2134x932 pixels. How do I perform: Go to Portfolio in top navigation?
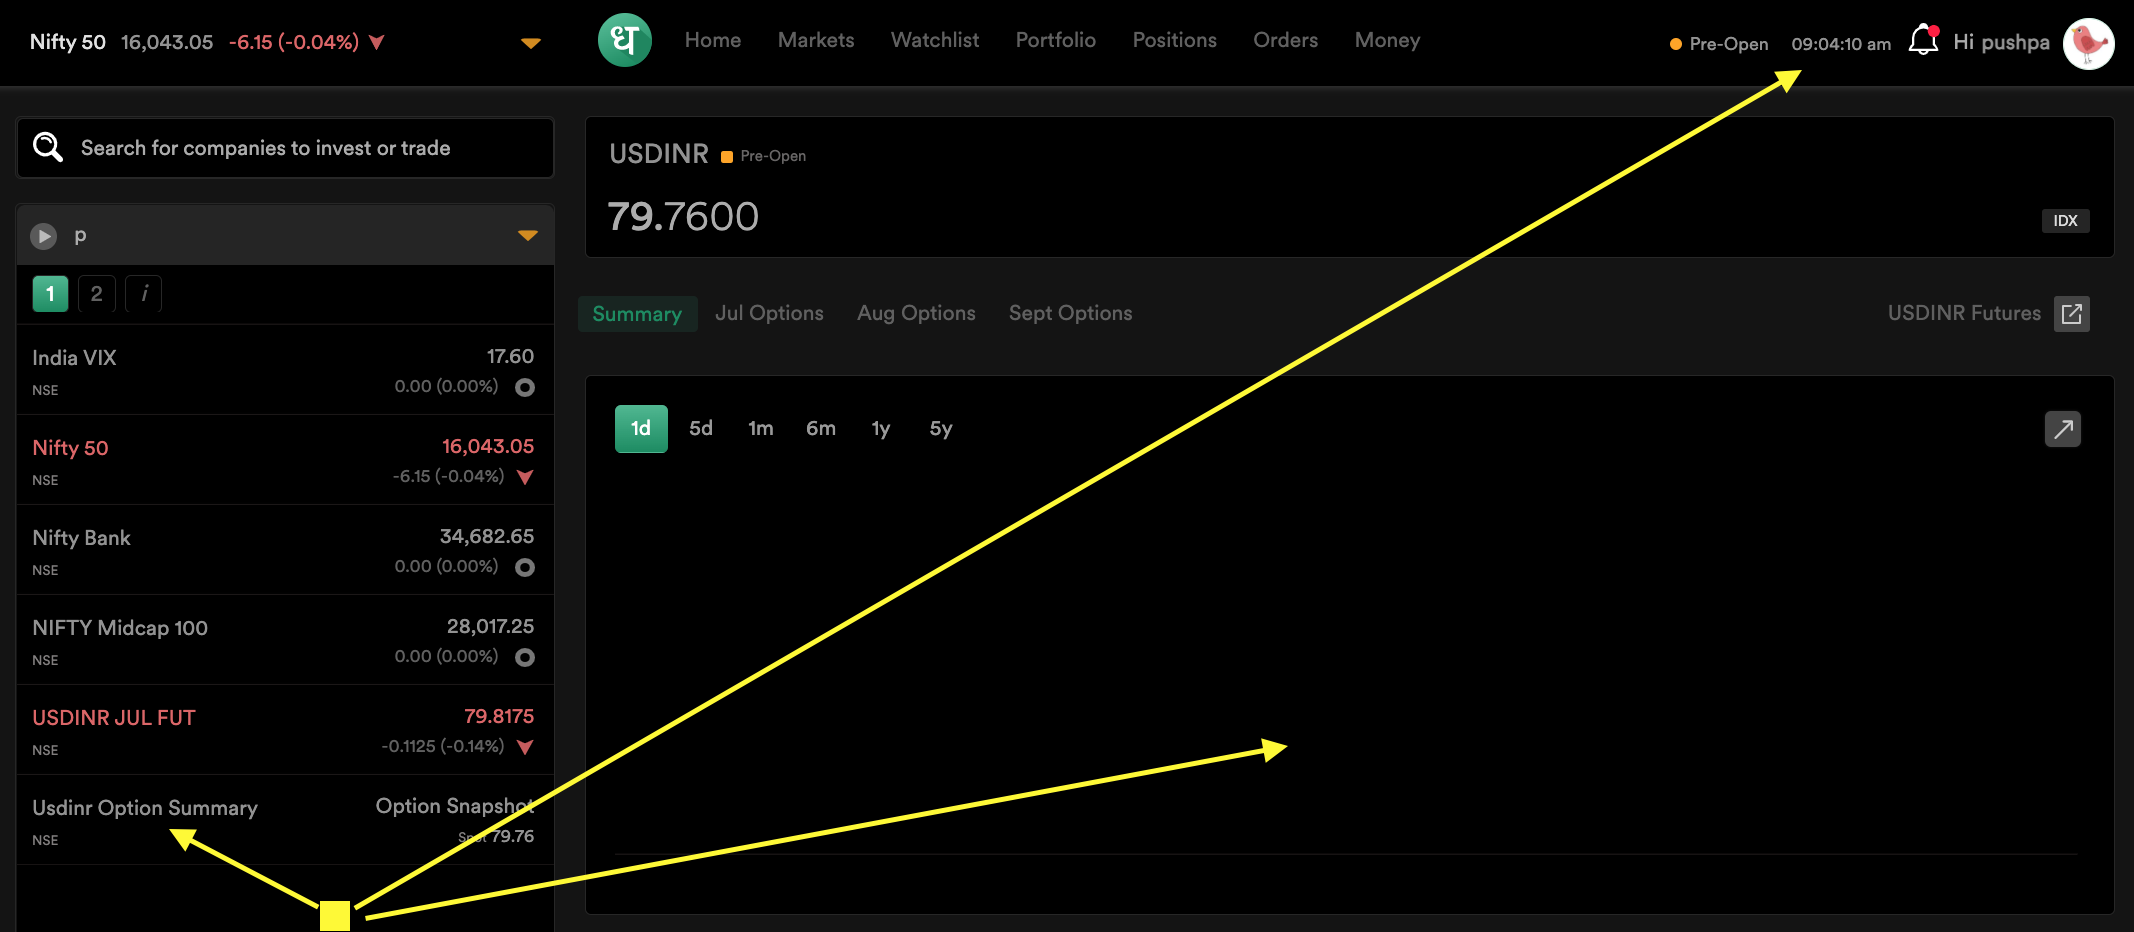[x=1055, y=41]
